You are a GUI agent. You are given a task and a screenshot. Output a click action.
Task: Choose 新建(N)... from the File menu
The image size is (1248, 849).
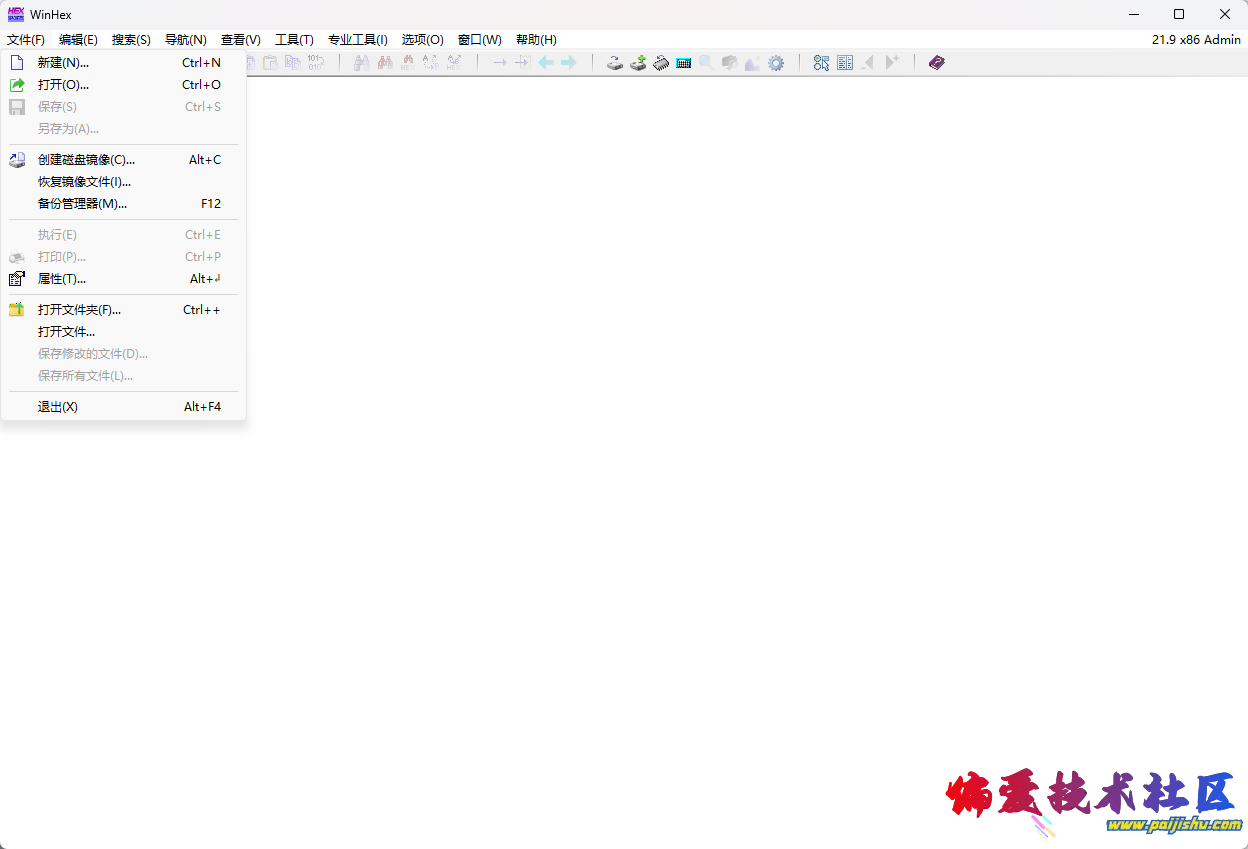coord(123,62)
